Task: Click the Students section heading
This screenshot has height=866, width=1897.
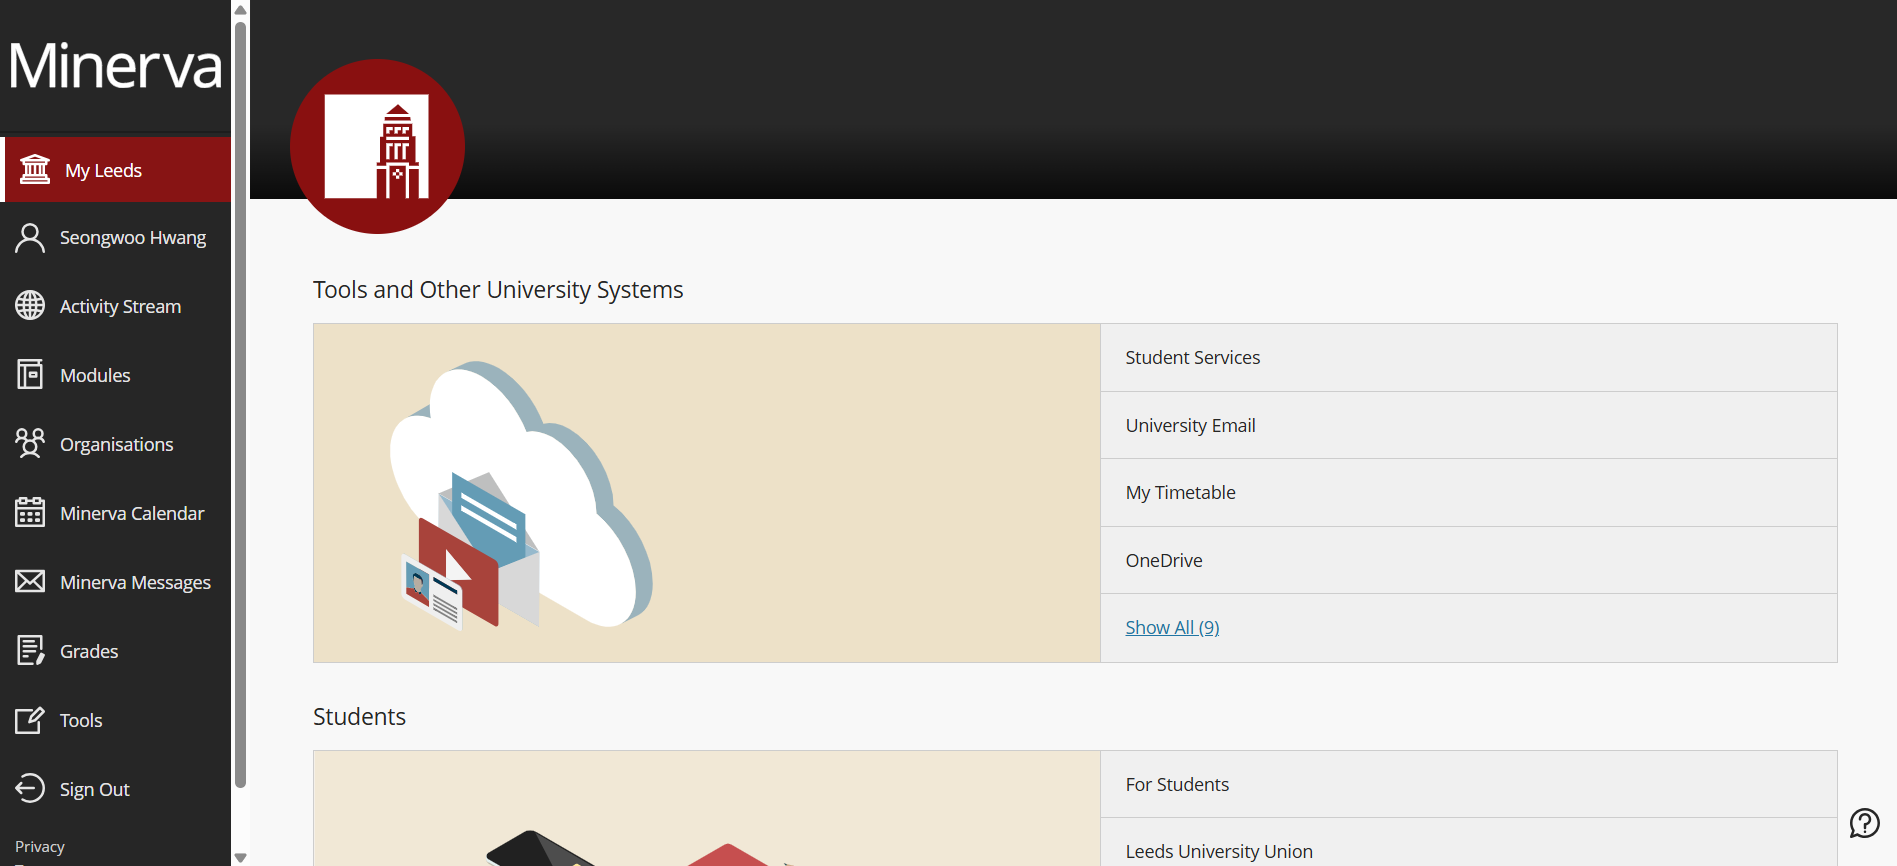Action: [359, 717]
